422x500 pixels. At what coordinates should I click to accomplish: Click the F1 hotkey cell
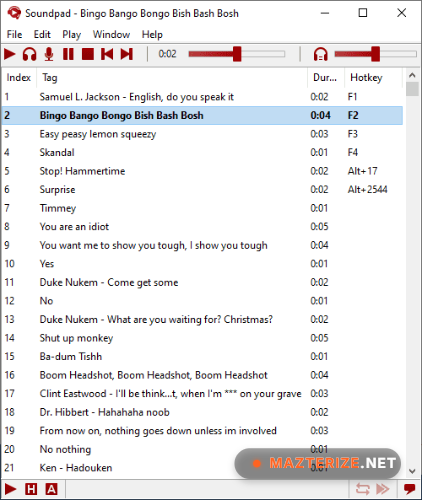click(352, 97)
